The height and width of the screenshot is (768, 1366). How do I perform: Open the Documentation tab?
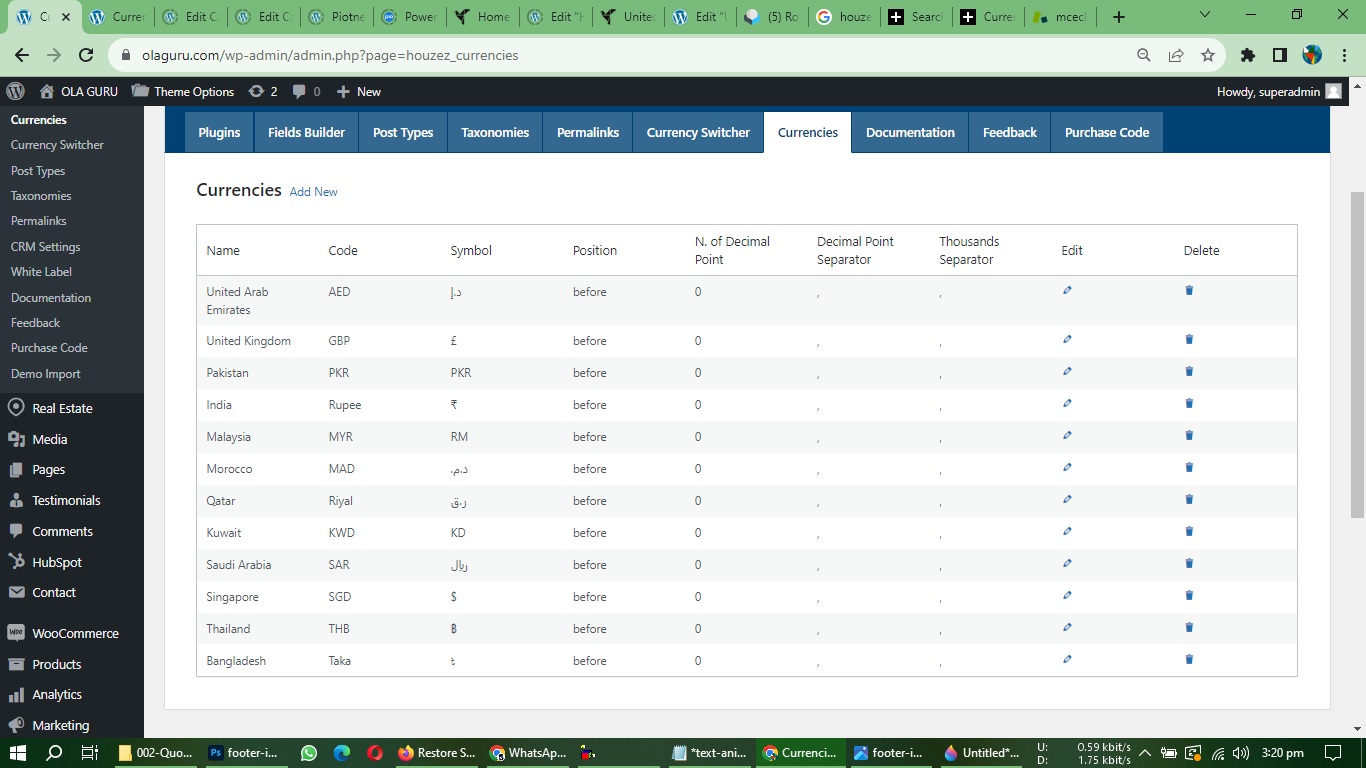click(x=910, y=132)
